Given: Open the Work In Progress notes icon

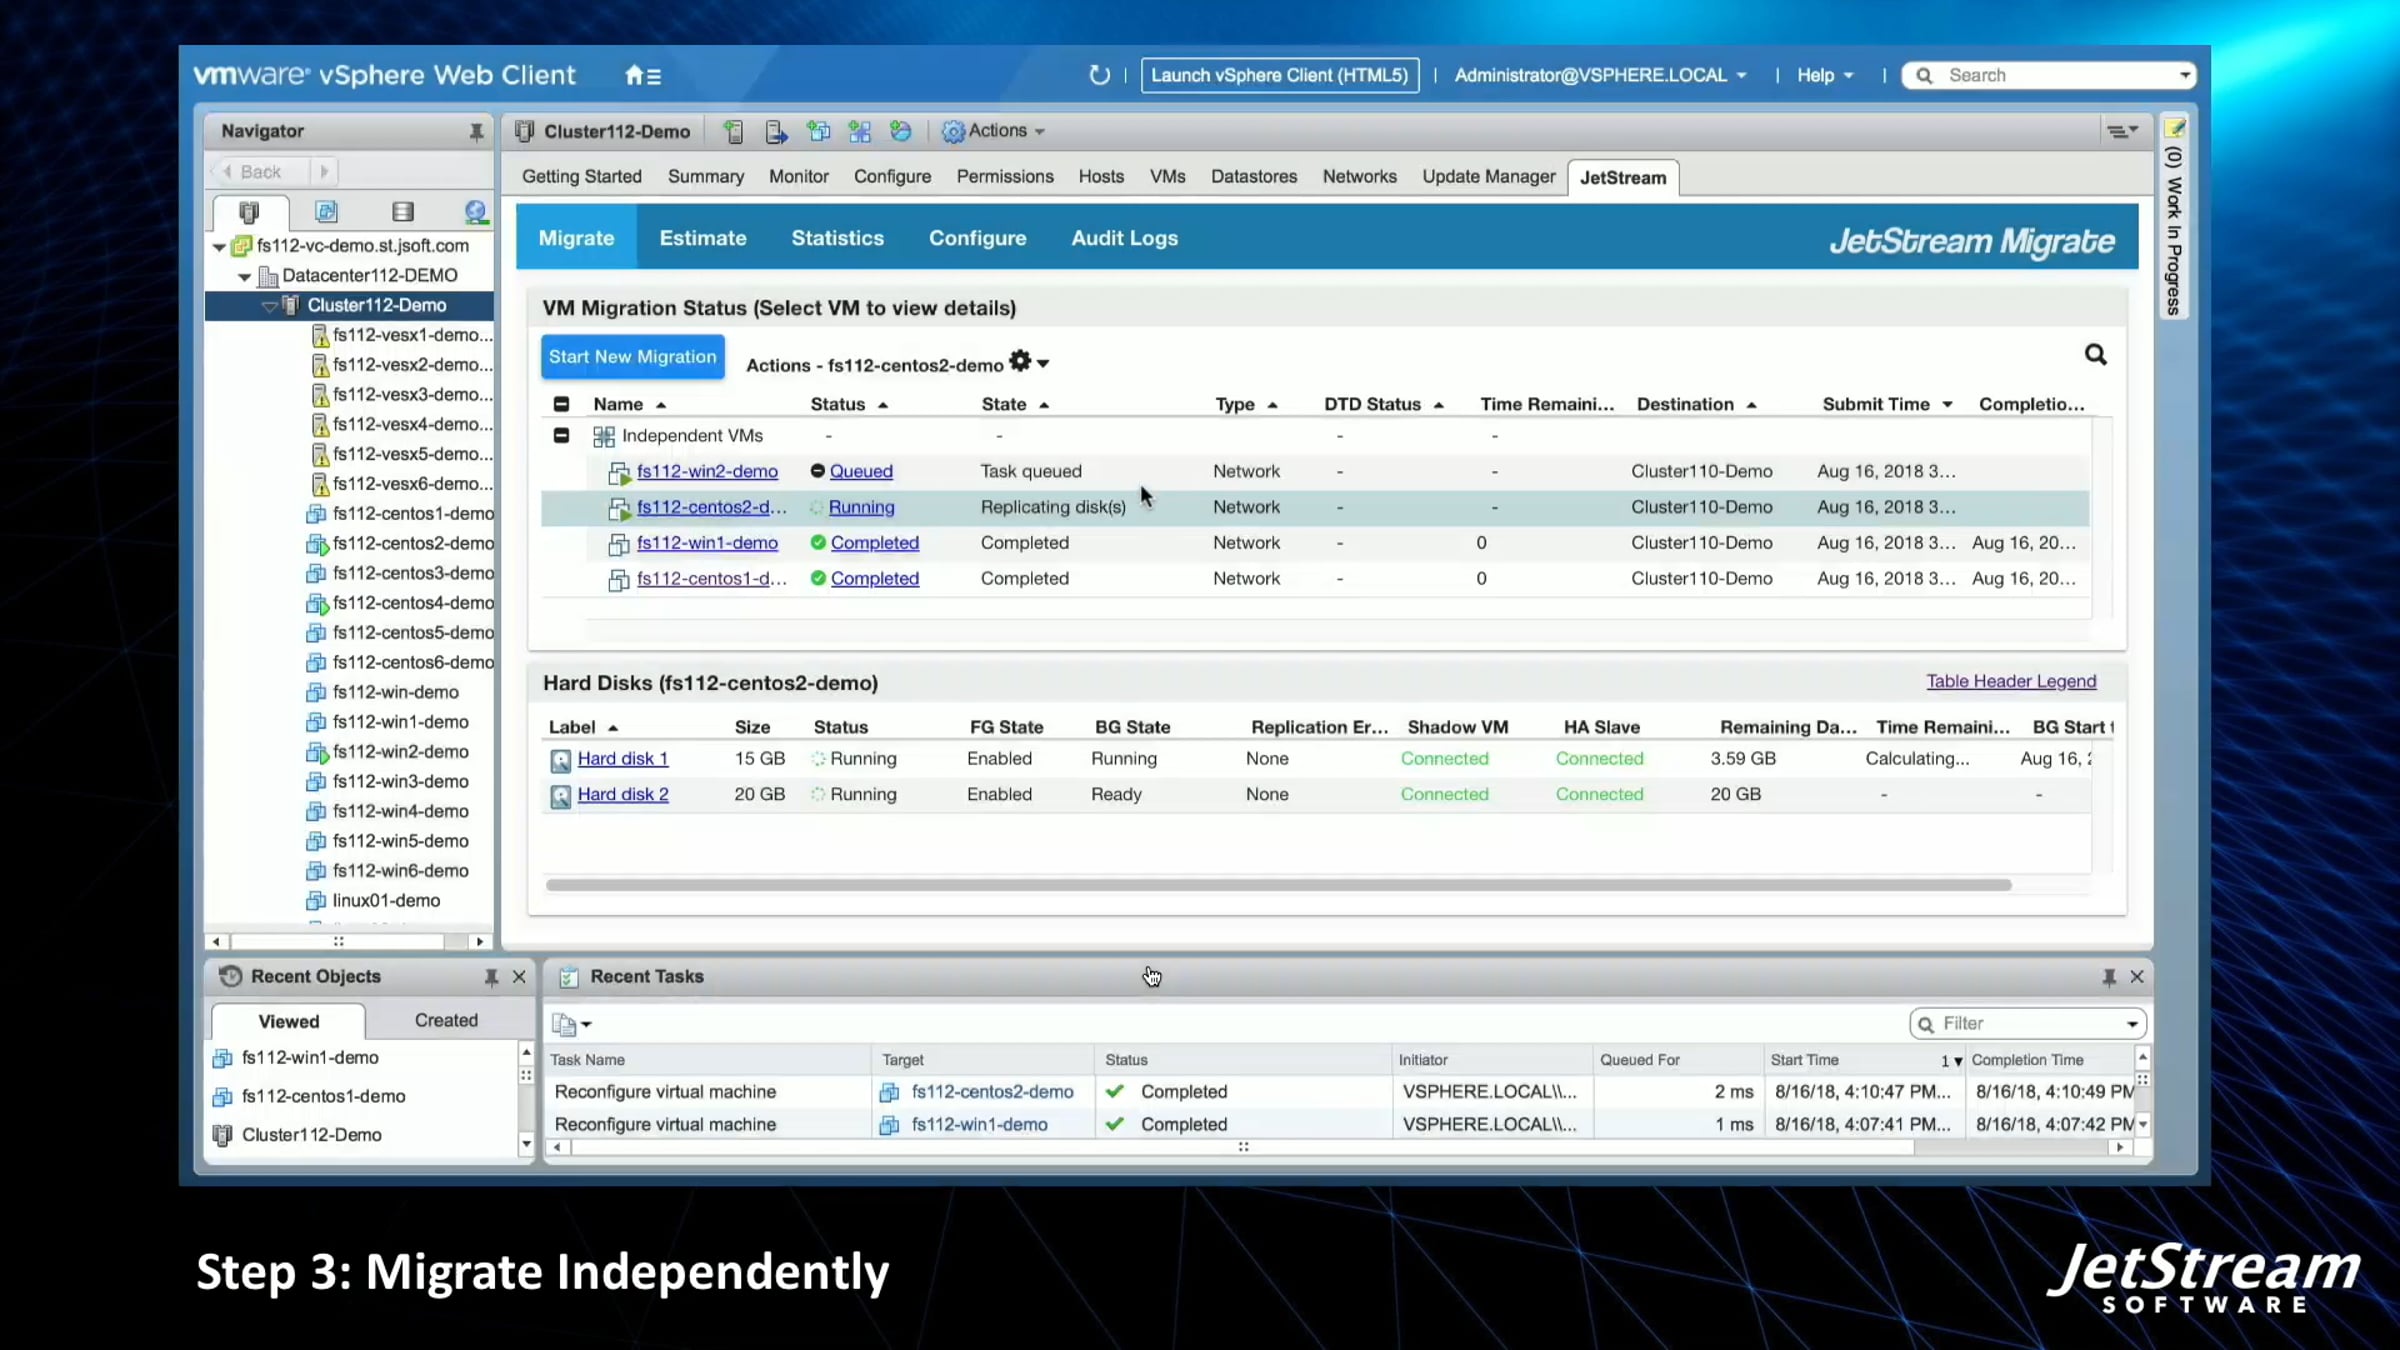Looking at the screenshot, I should coord(2174,128).
